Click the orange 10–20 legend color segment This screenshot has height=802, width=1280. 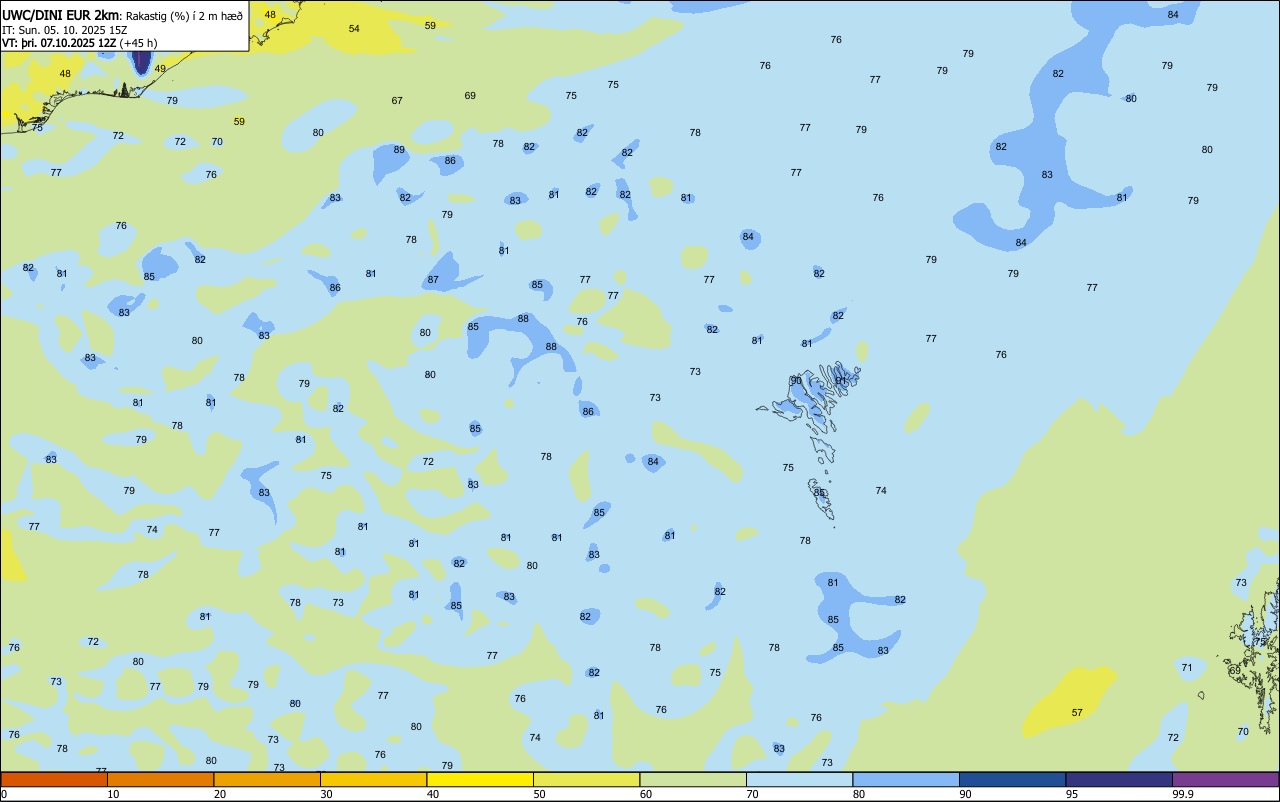click(x=160, y=779)
